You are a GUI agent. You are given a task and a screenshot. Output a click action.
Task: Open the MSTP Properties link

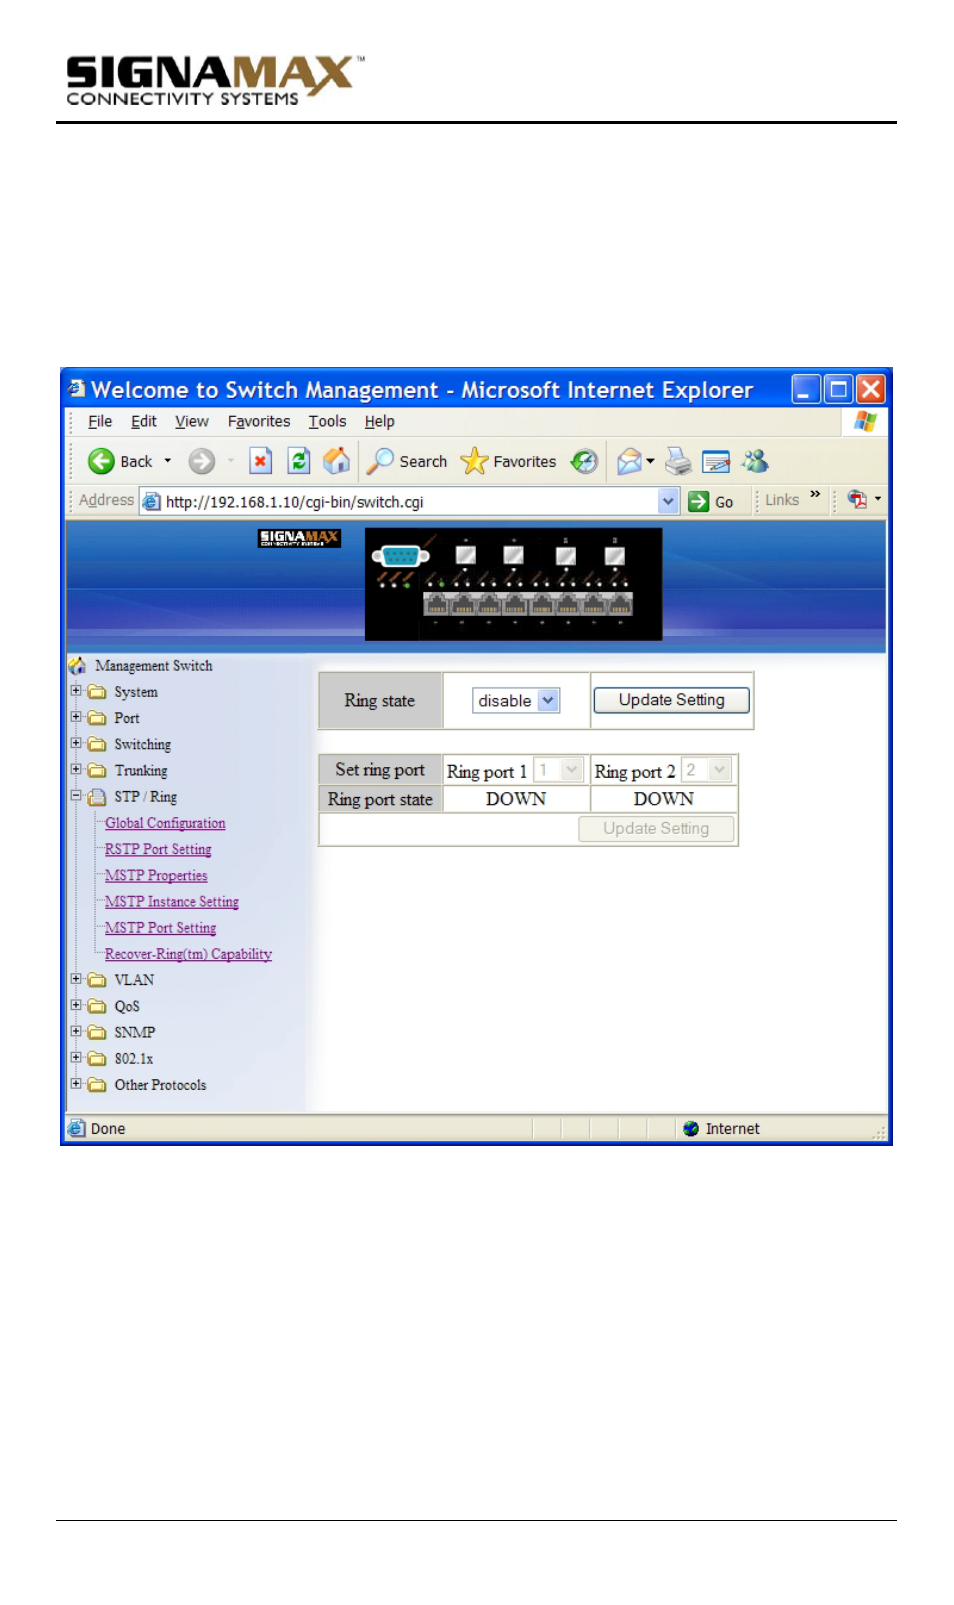click(156, 876)
